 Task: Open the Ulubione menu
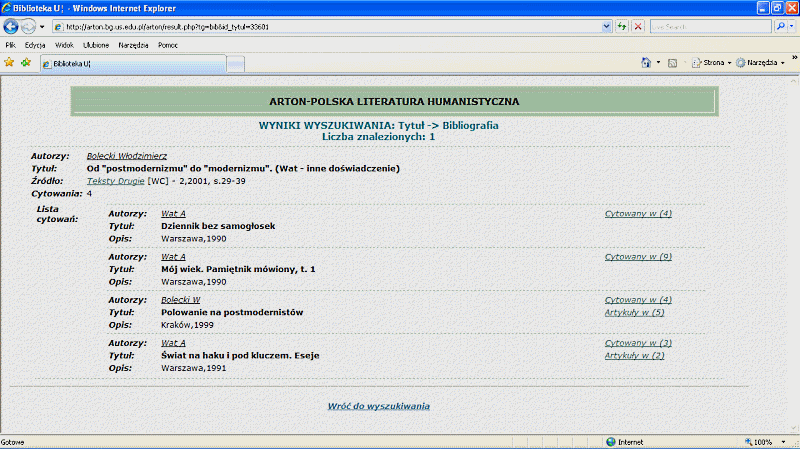pos(96,45)
